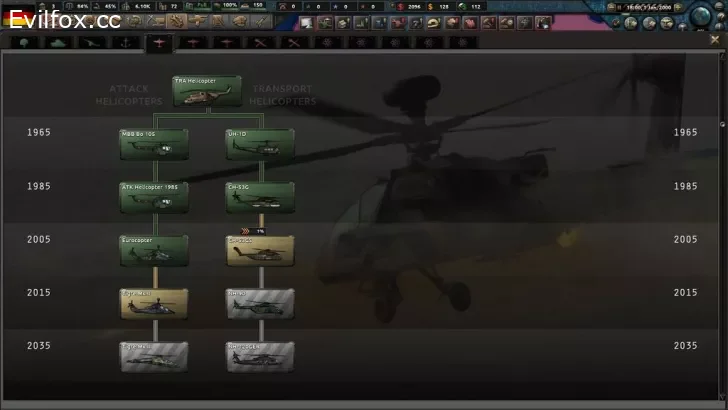
Task: Click the MBB Bo 105 technology card
Action: pos(154,144)
